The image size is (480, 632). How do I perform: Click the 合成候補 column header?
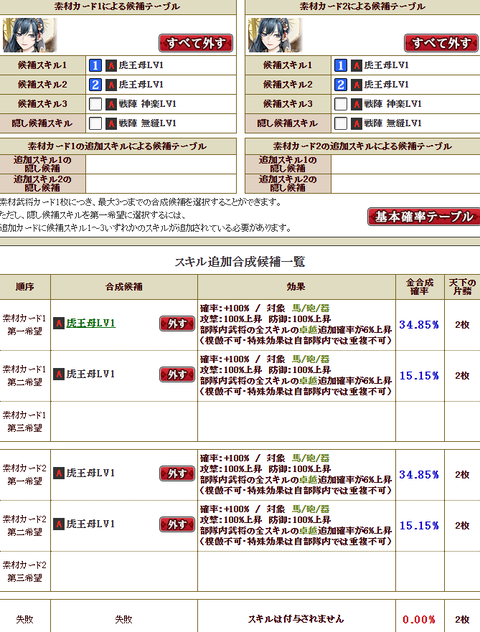[x=124, y=287]
